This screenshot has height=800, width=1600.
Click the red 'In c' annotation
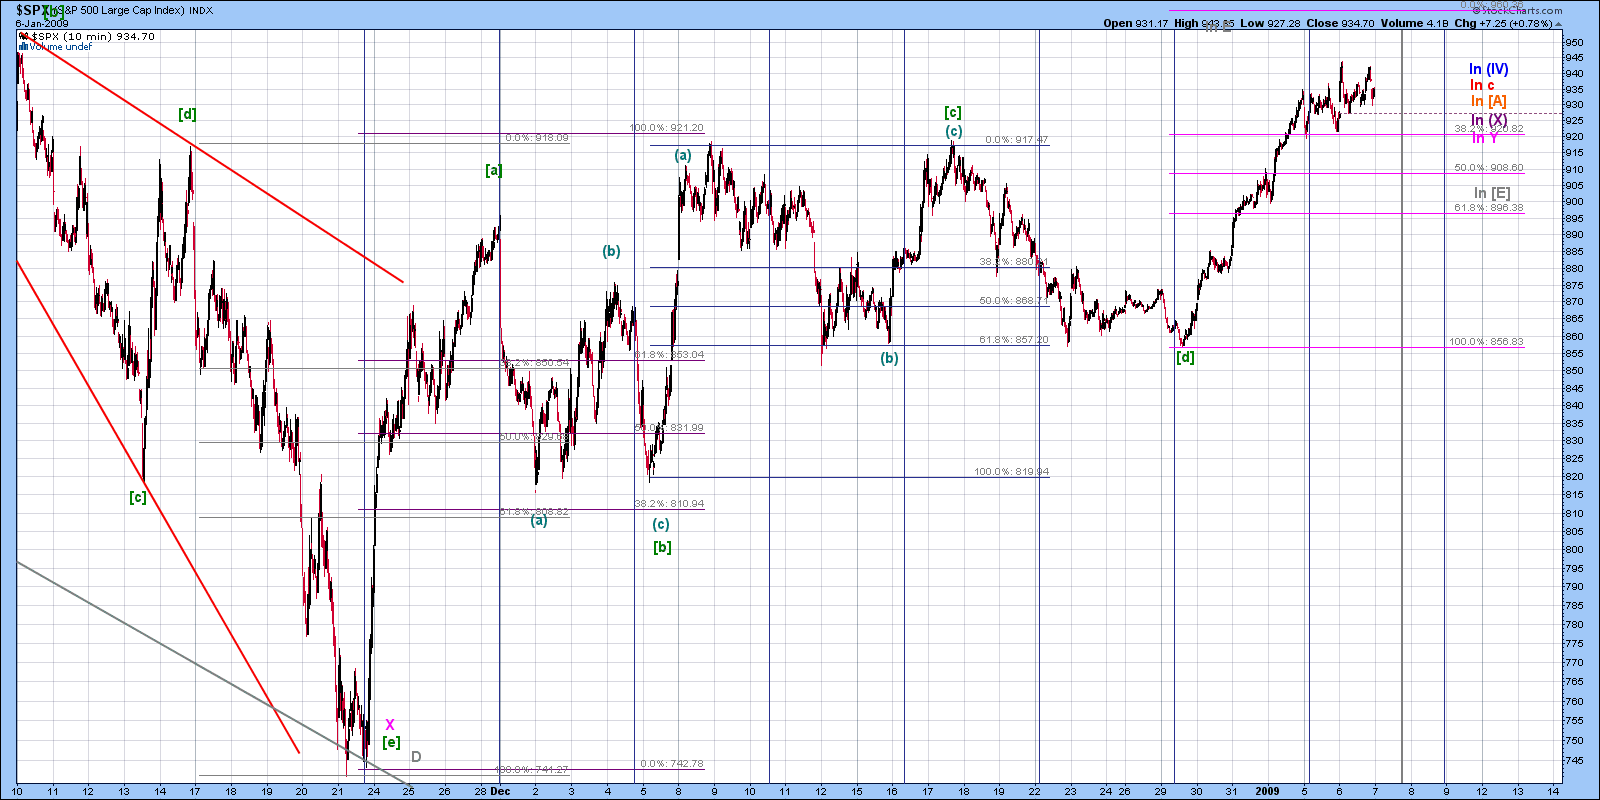click(1482, 85)
